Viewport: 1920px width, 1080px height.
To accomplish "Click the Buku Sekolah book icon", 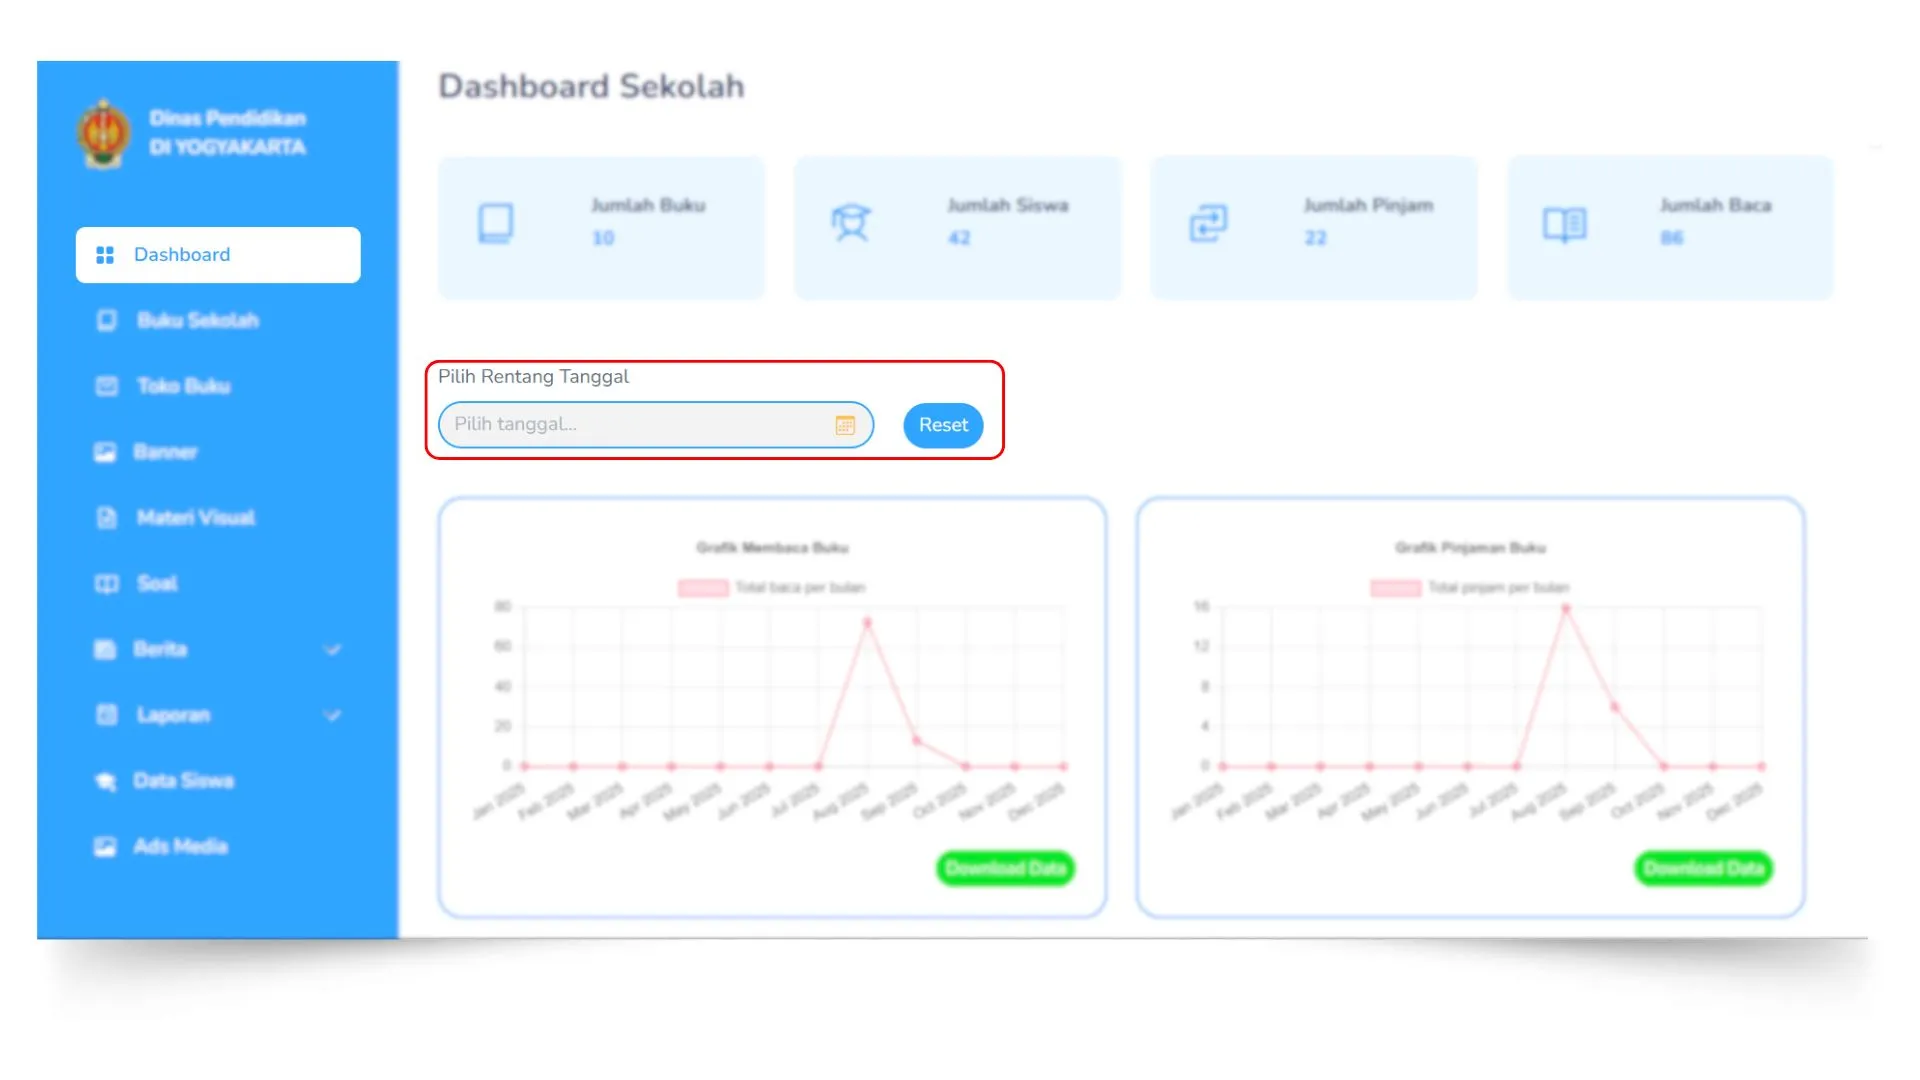I will coord(106,321).
